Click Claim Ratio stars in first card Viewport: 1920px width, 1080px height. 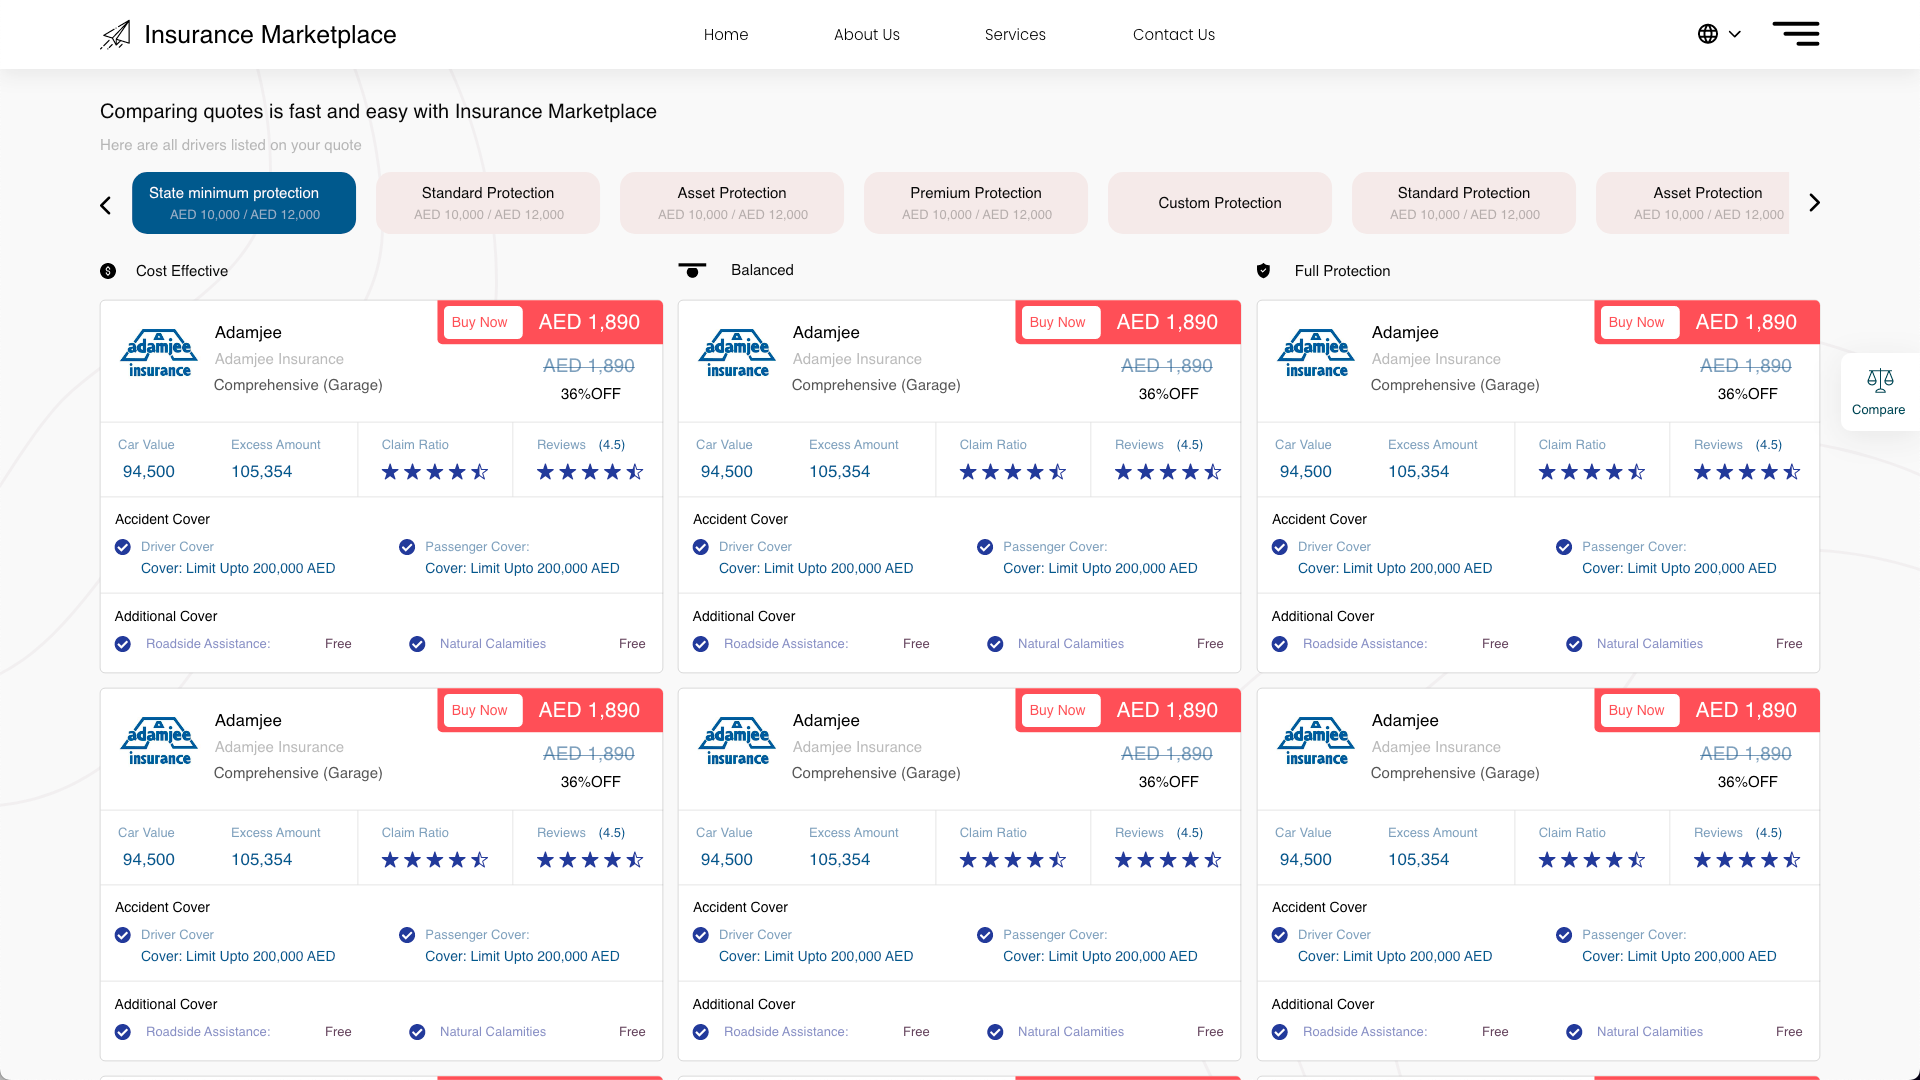click(x=435, y=472)
